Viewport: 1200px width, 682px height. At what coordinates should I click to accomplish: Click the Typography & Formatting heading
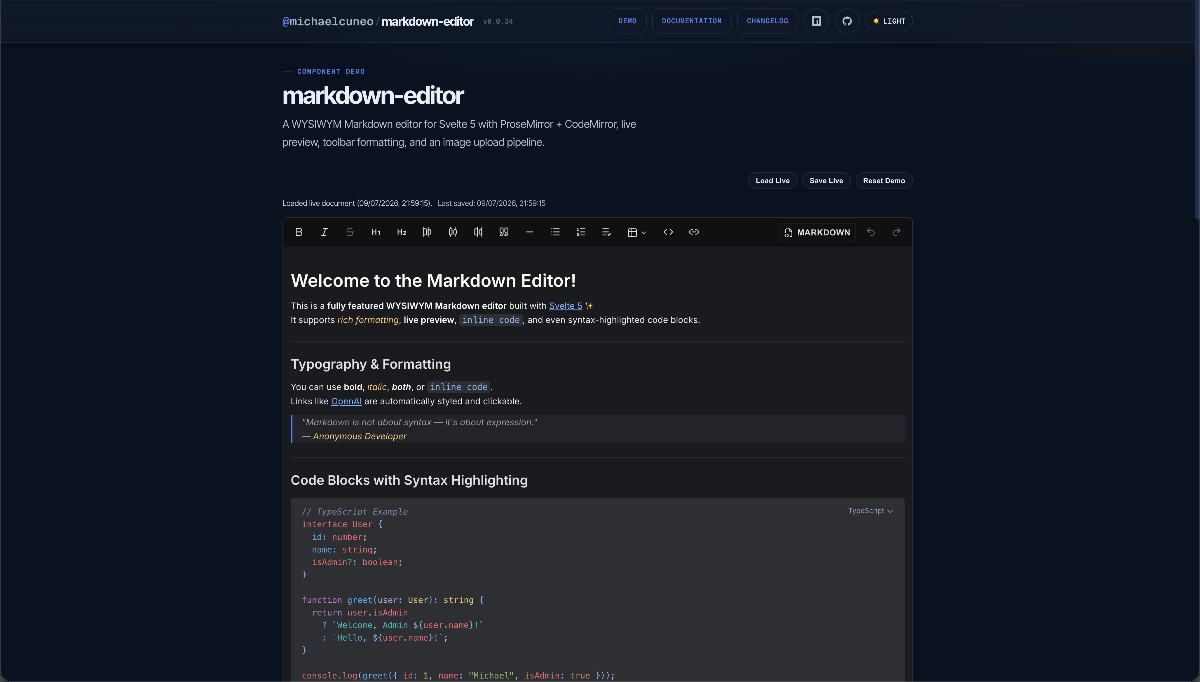[371, 364]
